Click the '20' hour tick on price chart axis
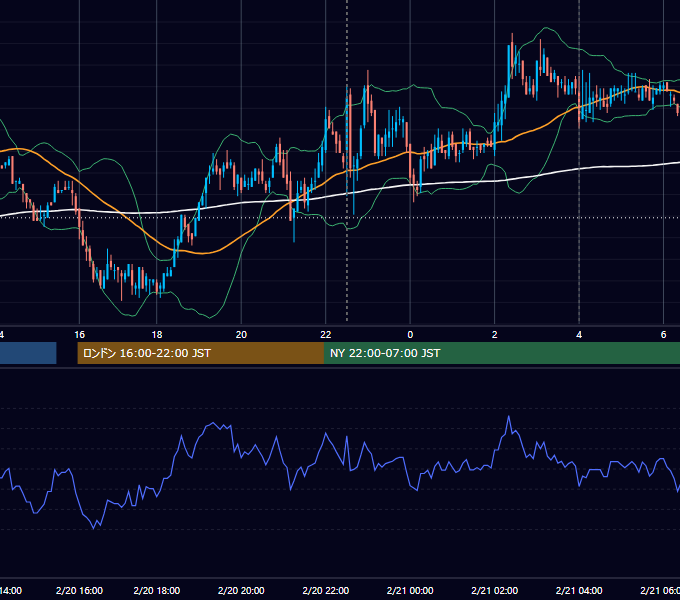680x600 pixels. tap(241, 335)
